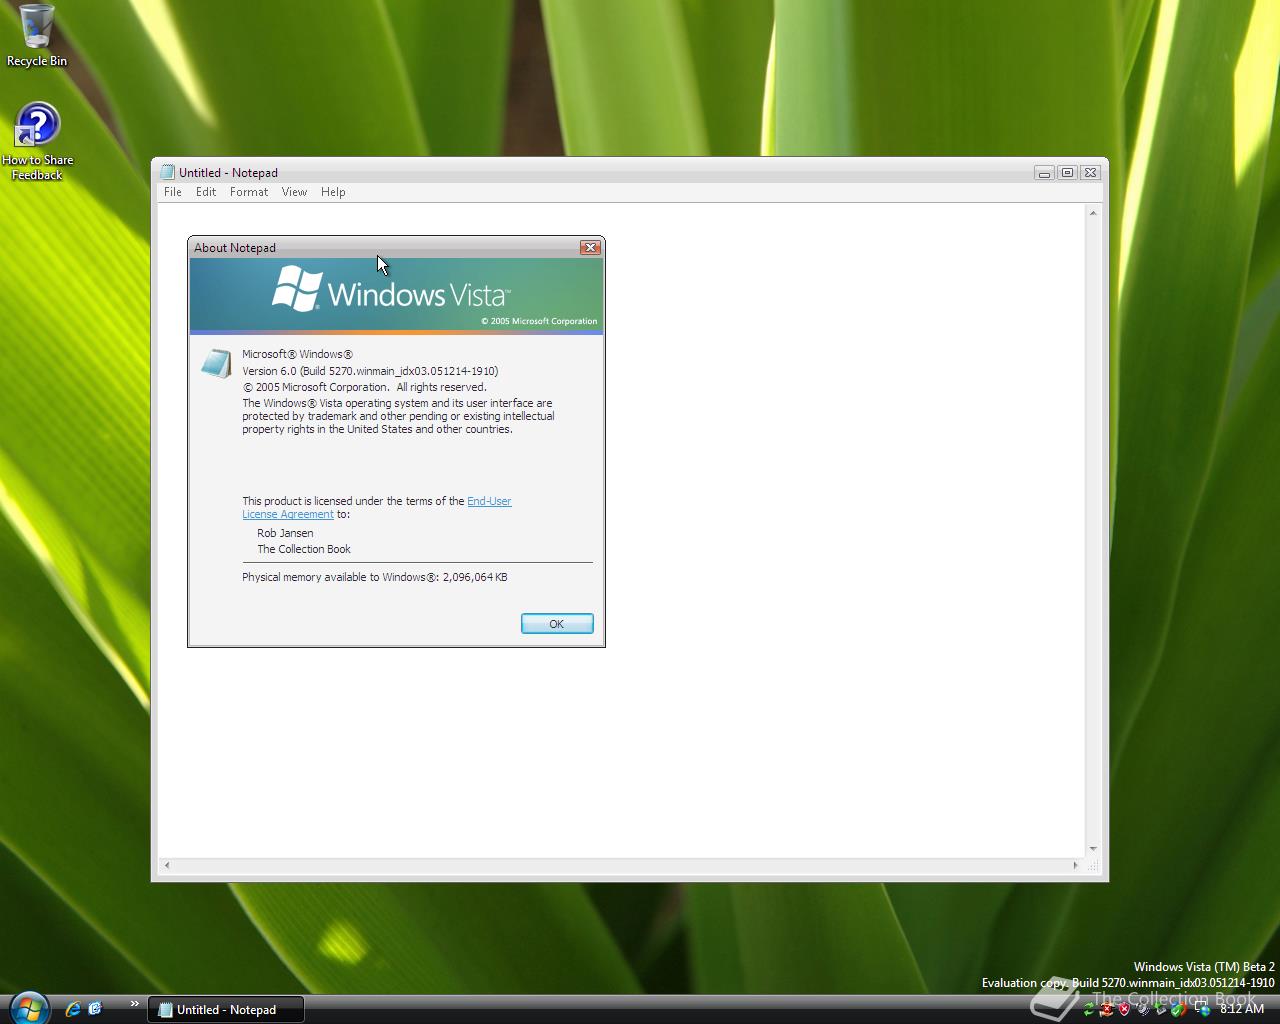Launch Internet Explorer from Quick Launch
The image size is (1280, 1024).
pos(73,1009)
